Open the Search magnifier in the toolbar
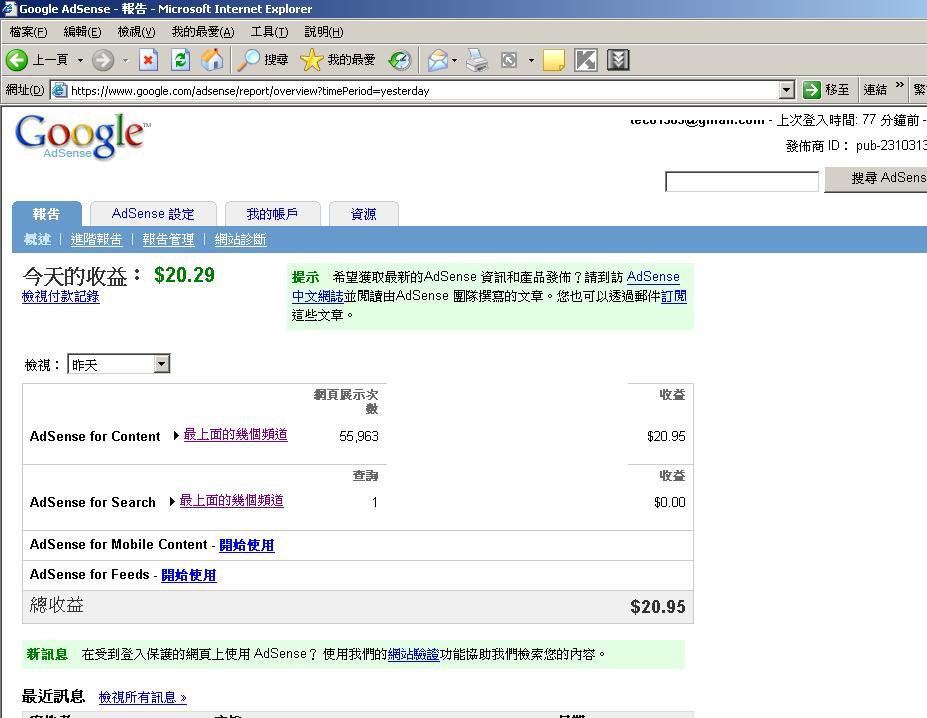The height and width of the screenshot is (718, 927). click(x=248, y=60)
